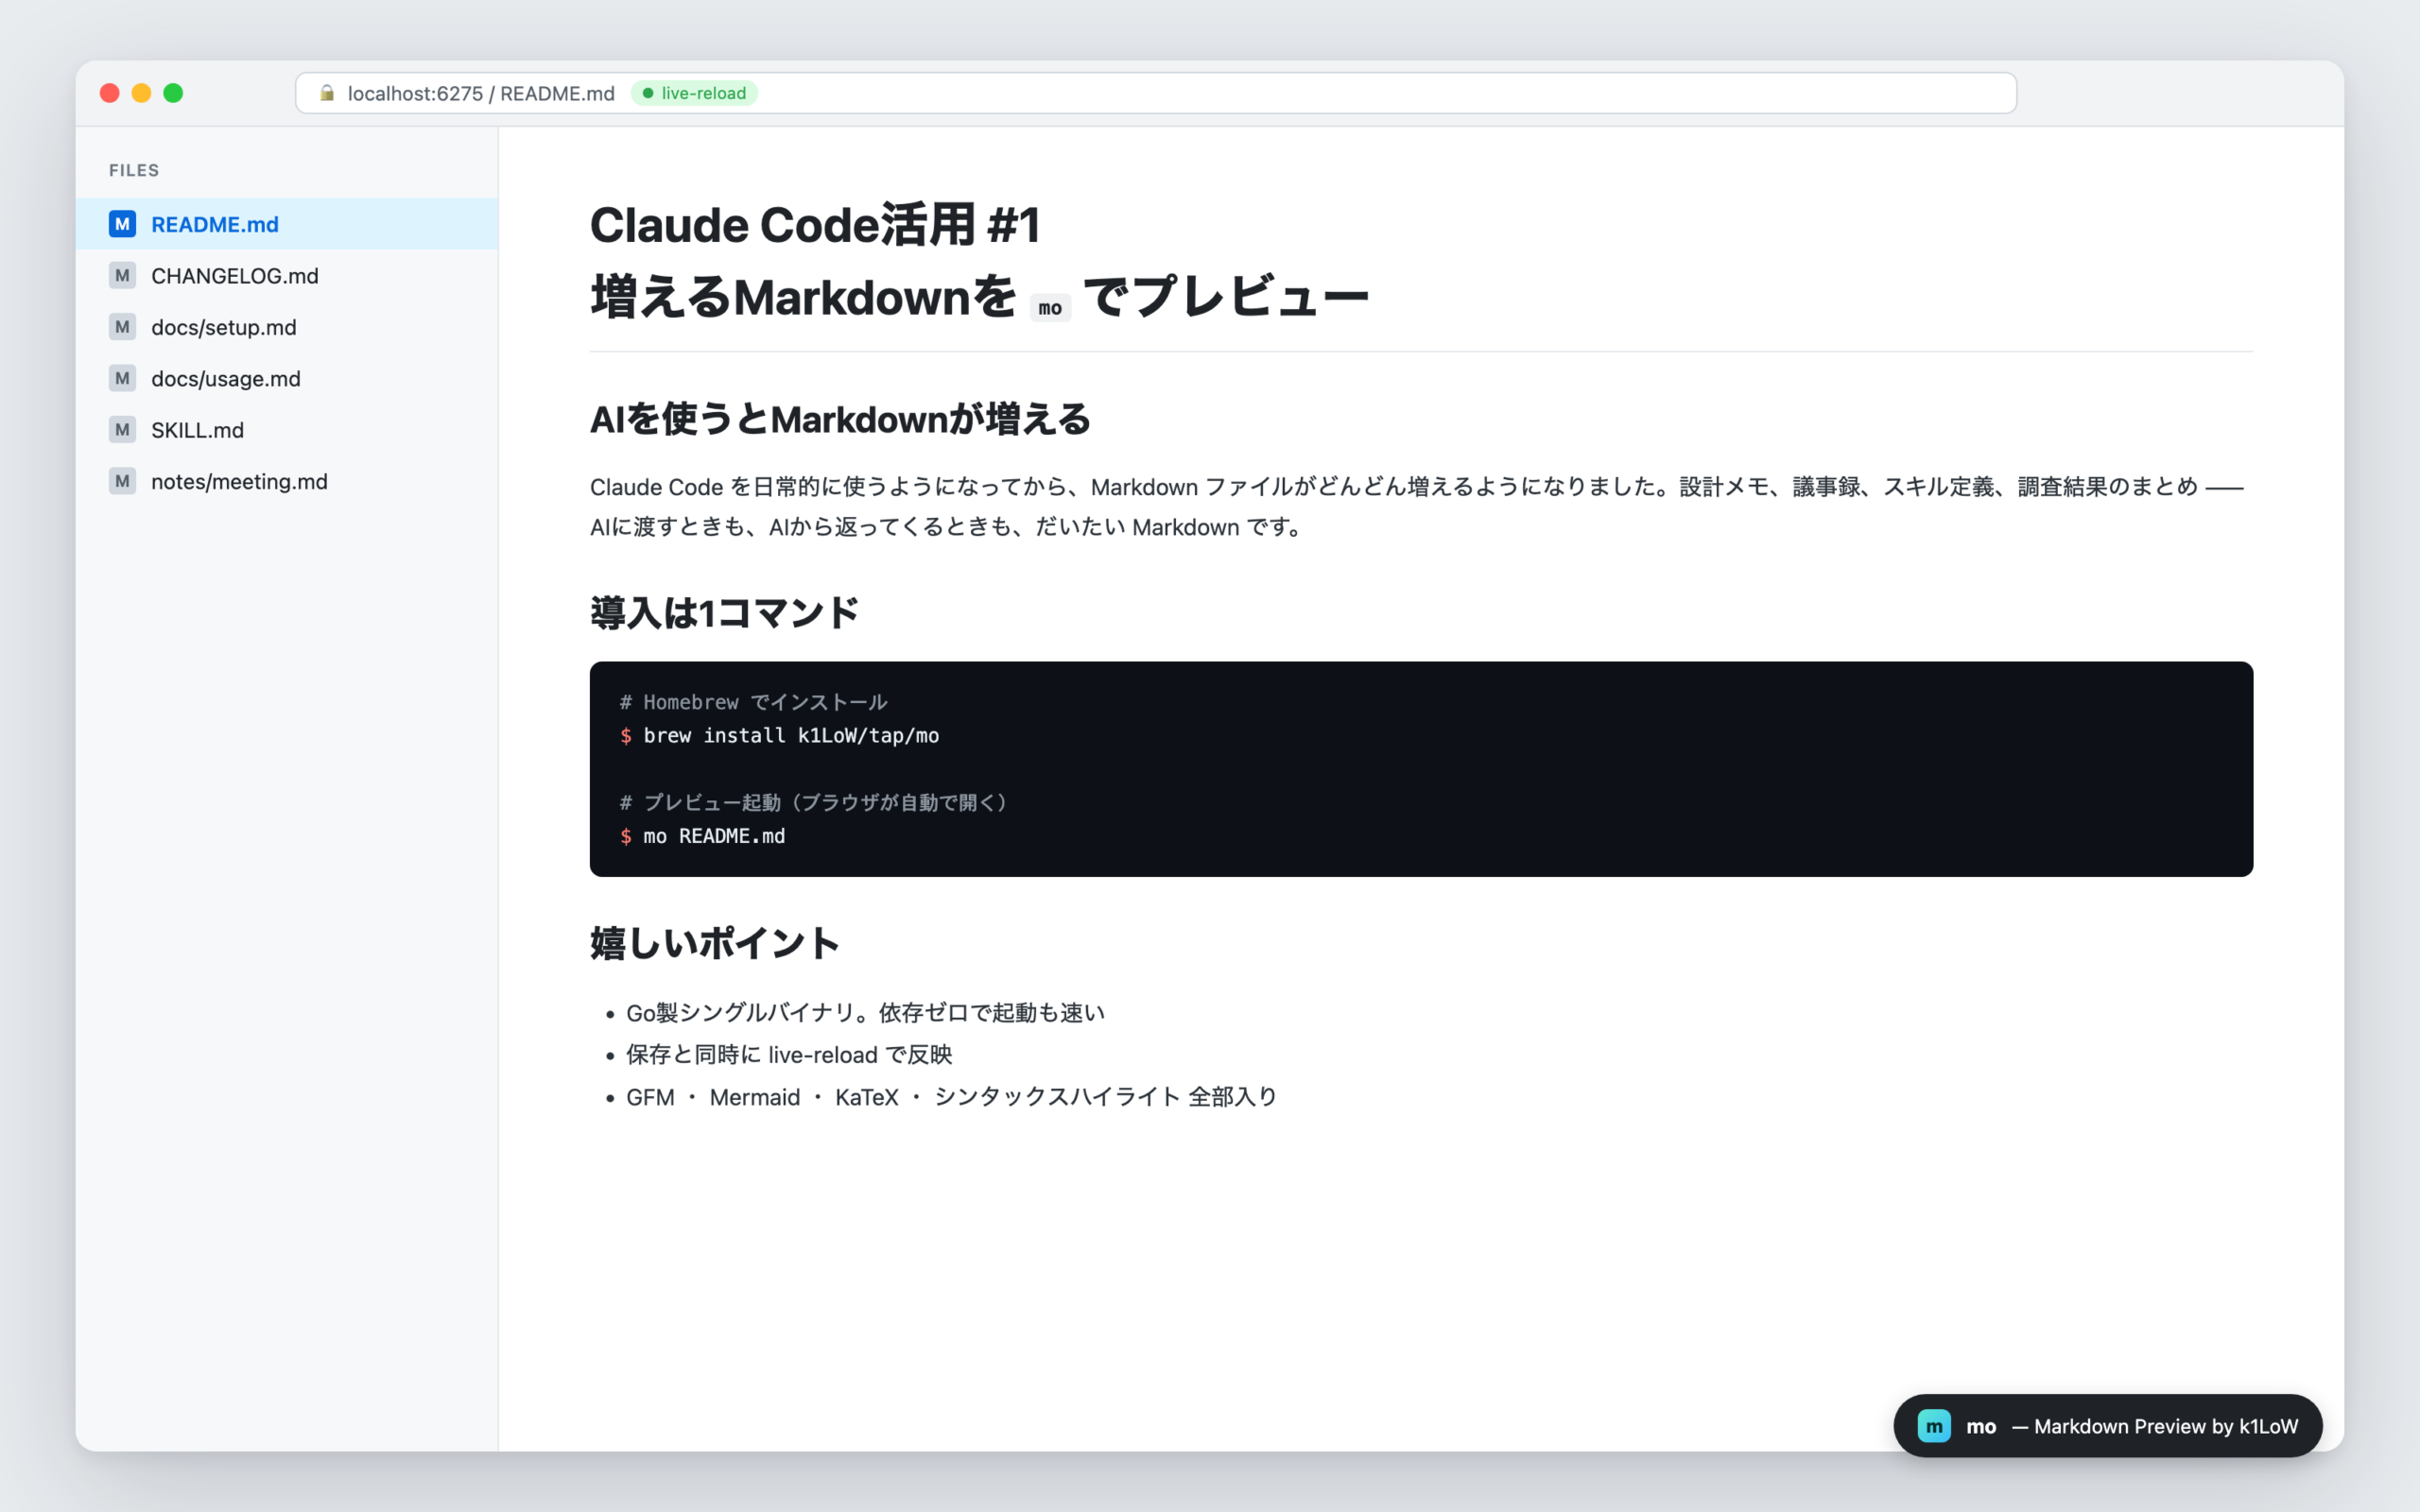Click the FILES sidebar header
Screen dimensions: 2420x1512
tap(134, 170)
